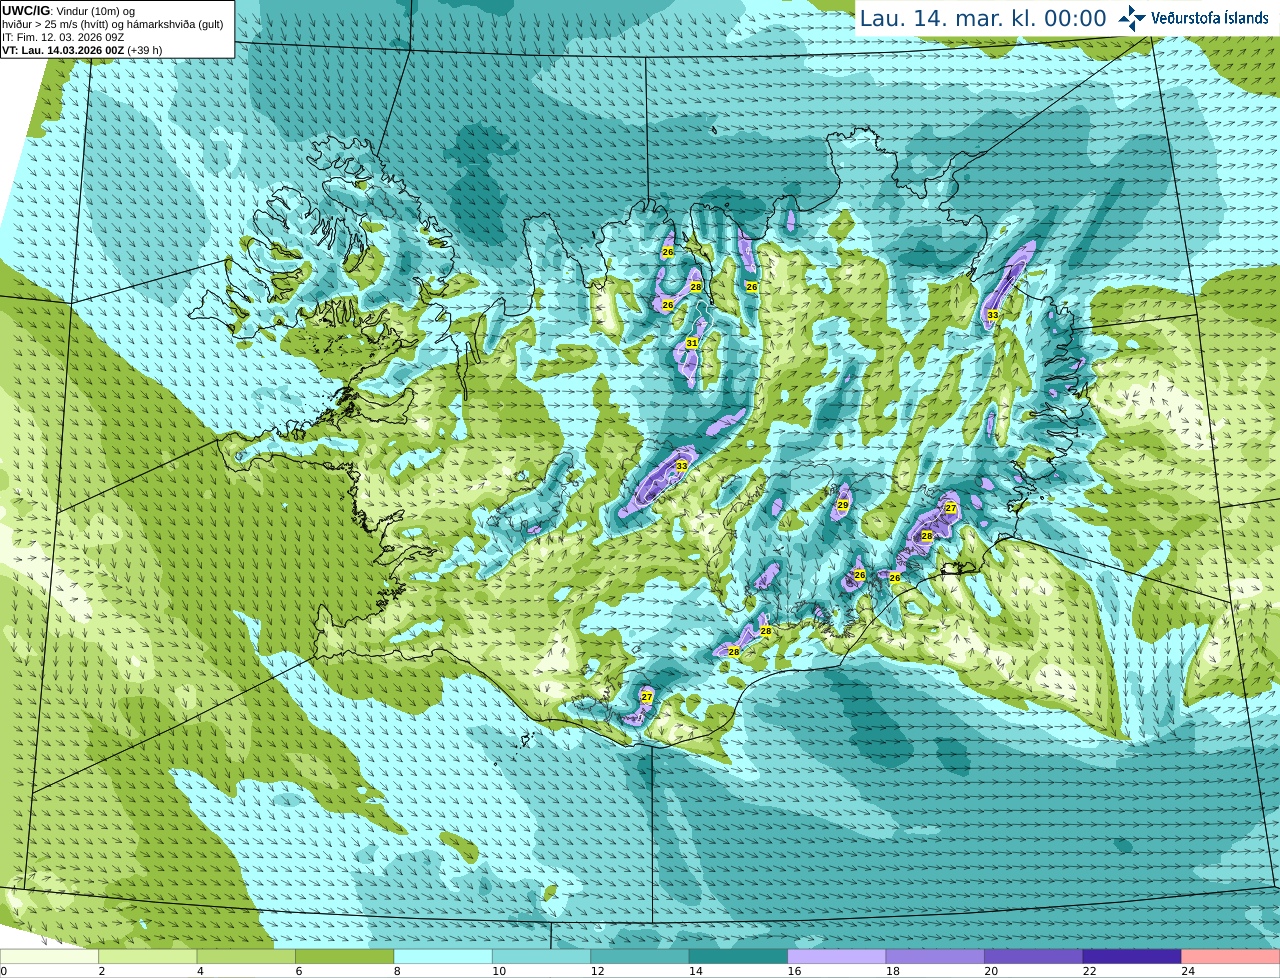Pick the 8–10 m/s pale cyan swatch

tap(443, 957)
